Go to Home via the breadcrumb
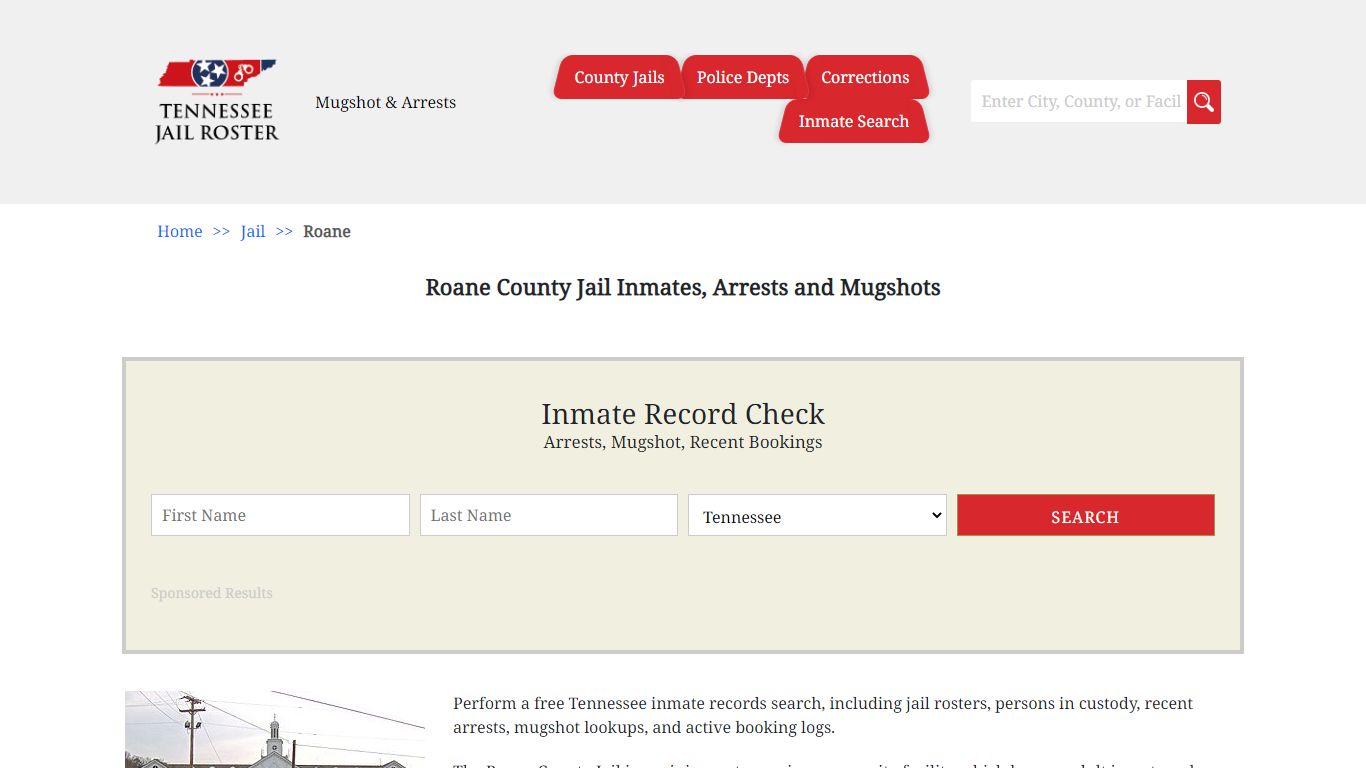Image resolution: width=1366 pixels, height=768 pixels. (x=179, y=231)
